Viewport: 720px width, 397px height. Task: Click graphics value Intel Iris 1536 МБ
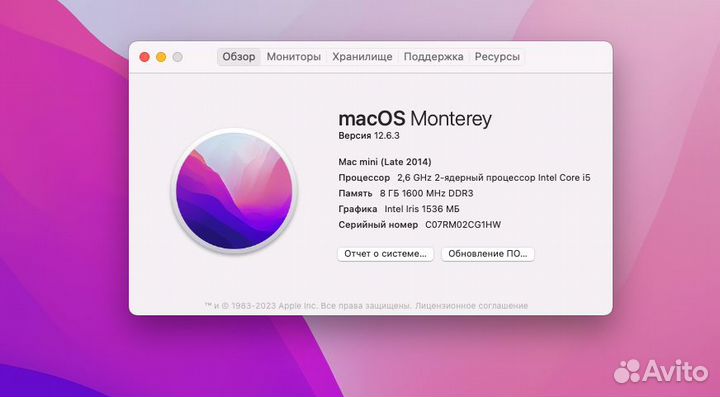tap(422, 209)
